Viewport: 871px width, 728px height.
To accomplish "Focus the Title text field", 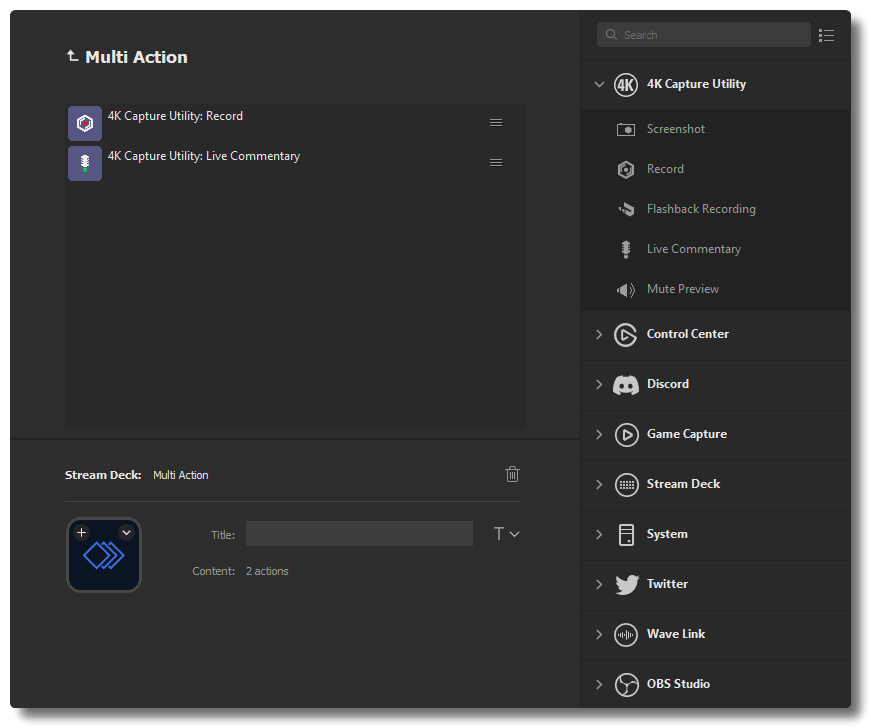I will pos(359,534).
